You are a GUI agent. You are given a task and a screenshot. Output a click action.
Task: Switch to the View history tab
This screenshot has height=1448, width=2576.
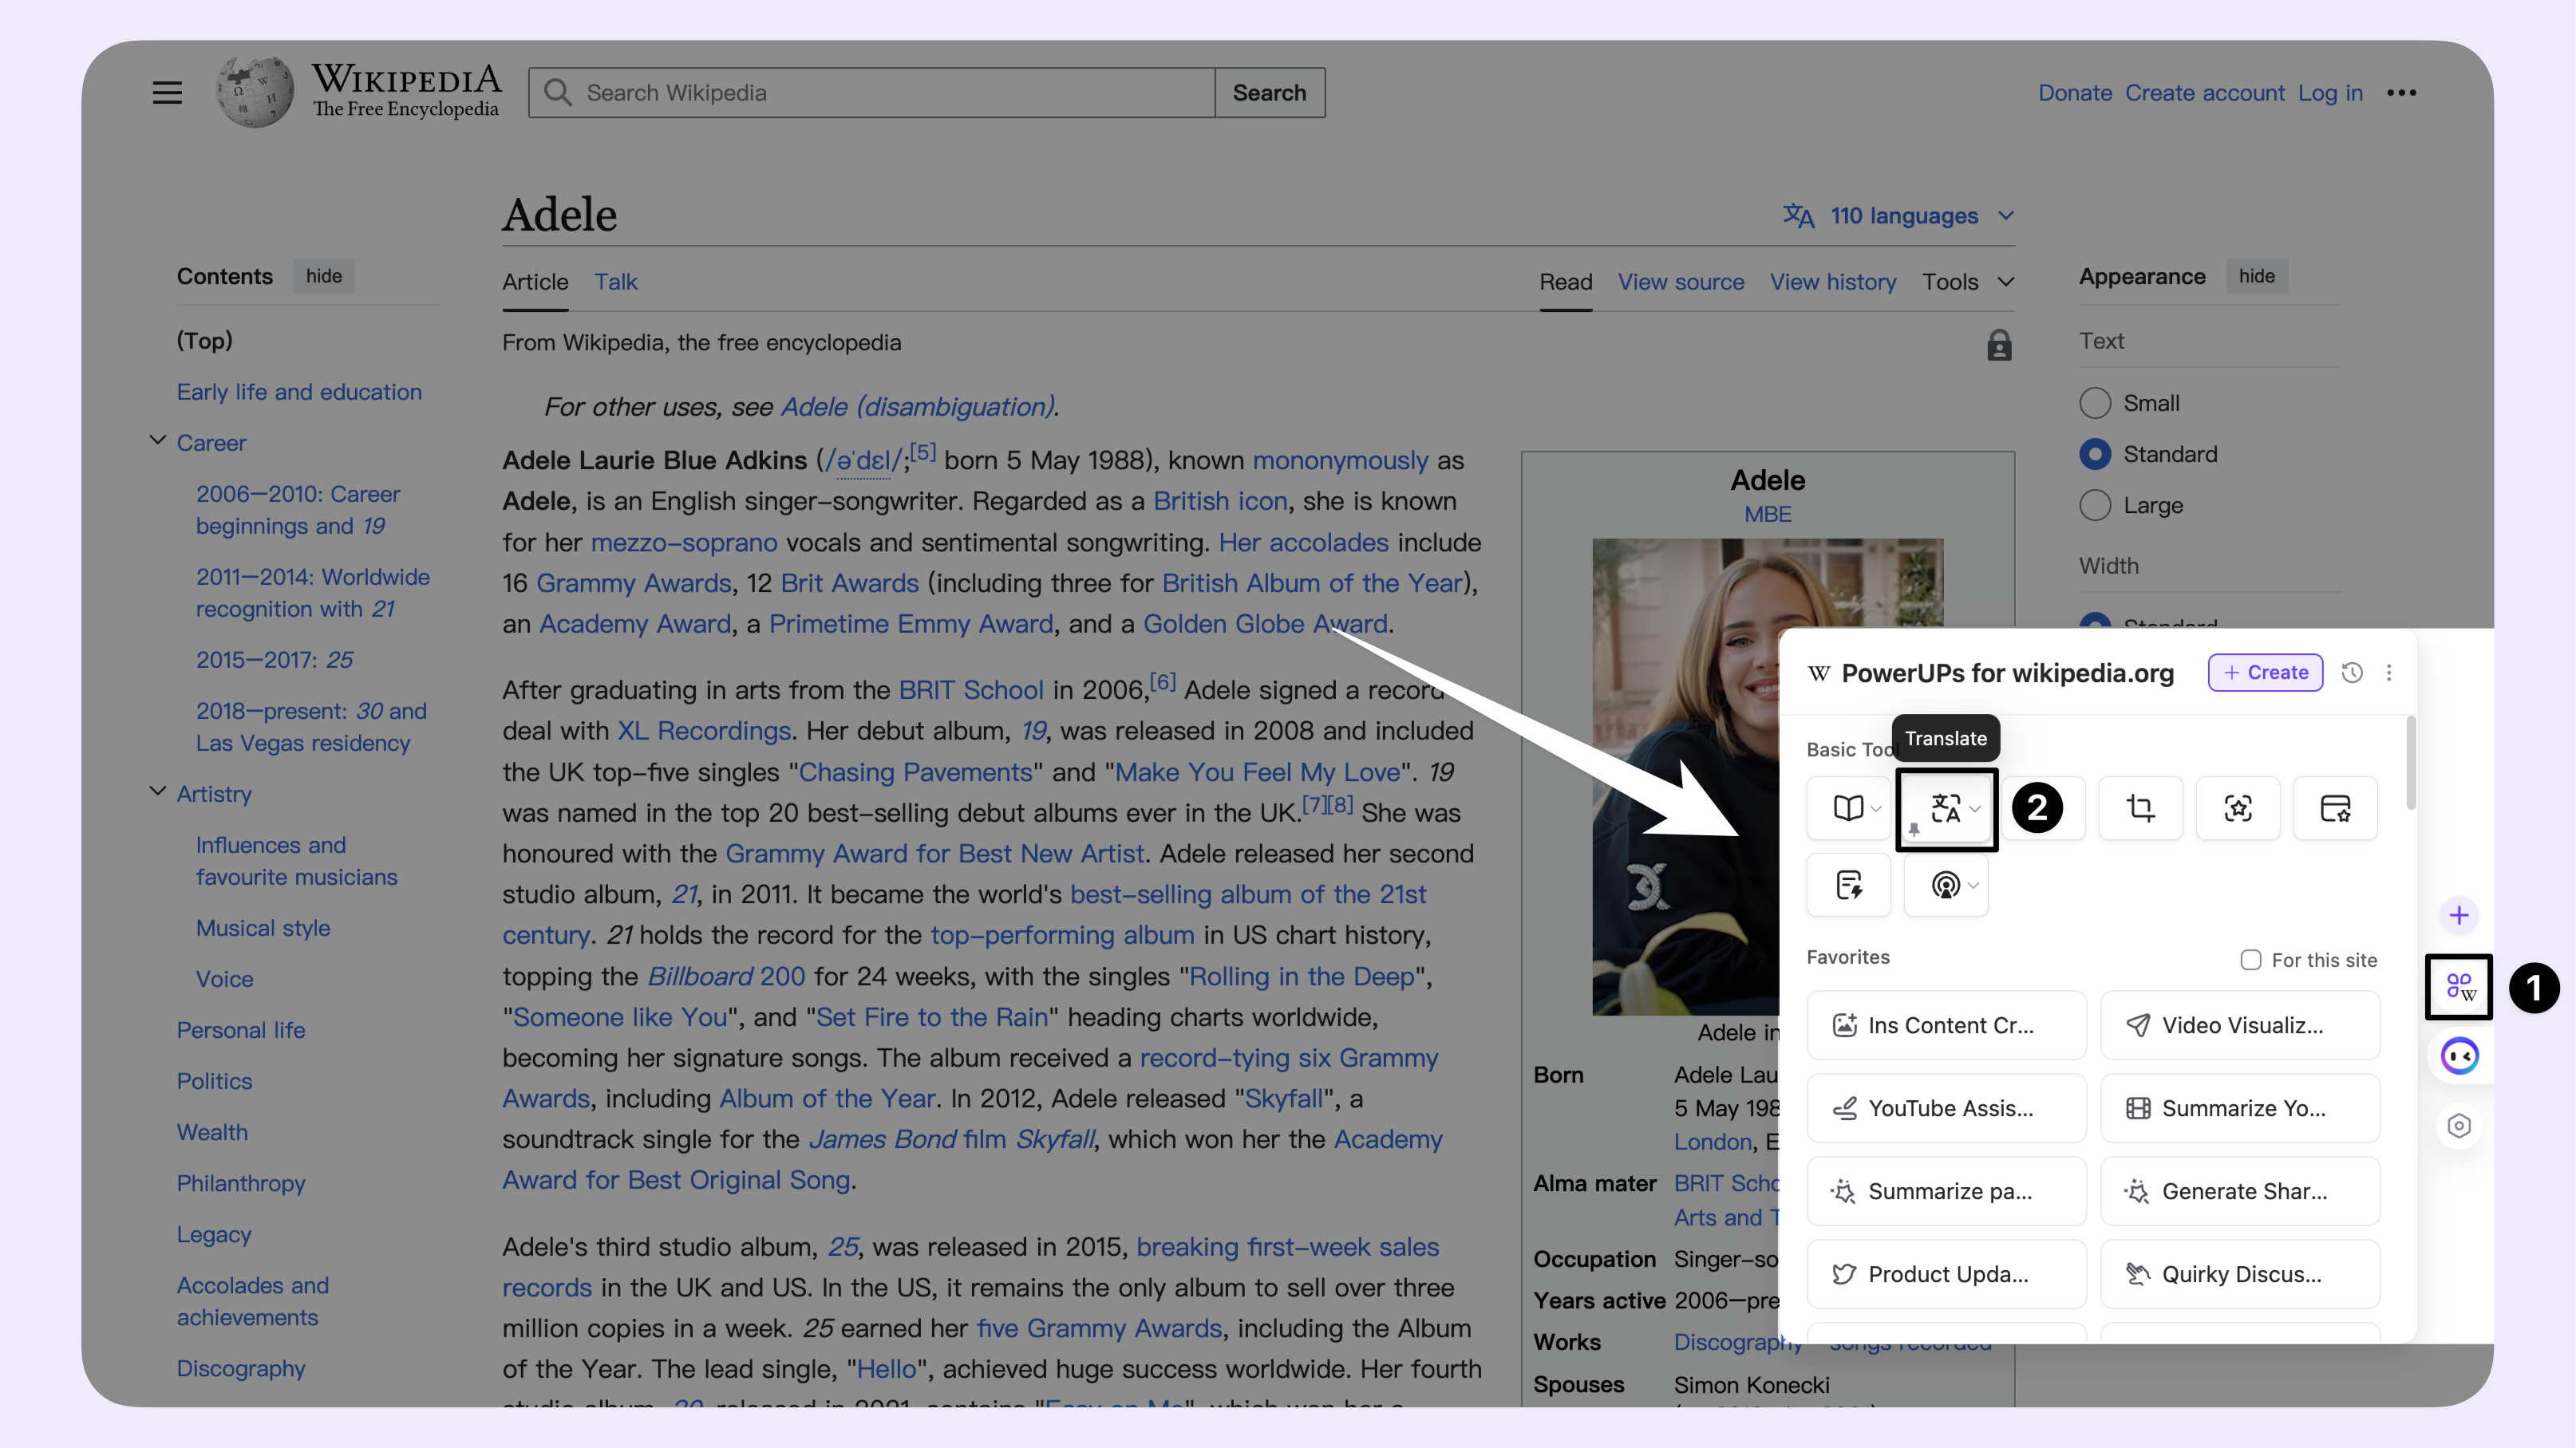1833,279
